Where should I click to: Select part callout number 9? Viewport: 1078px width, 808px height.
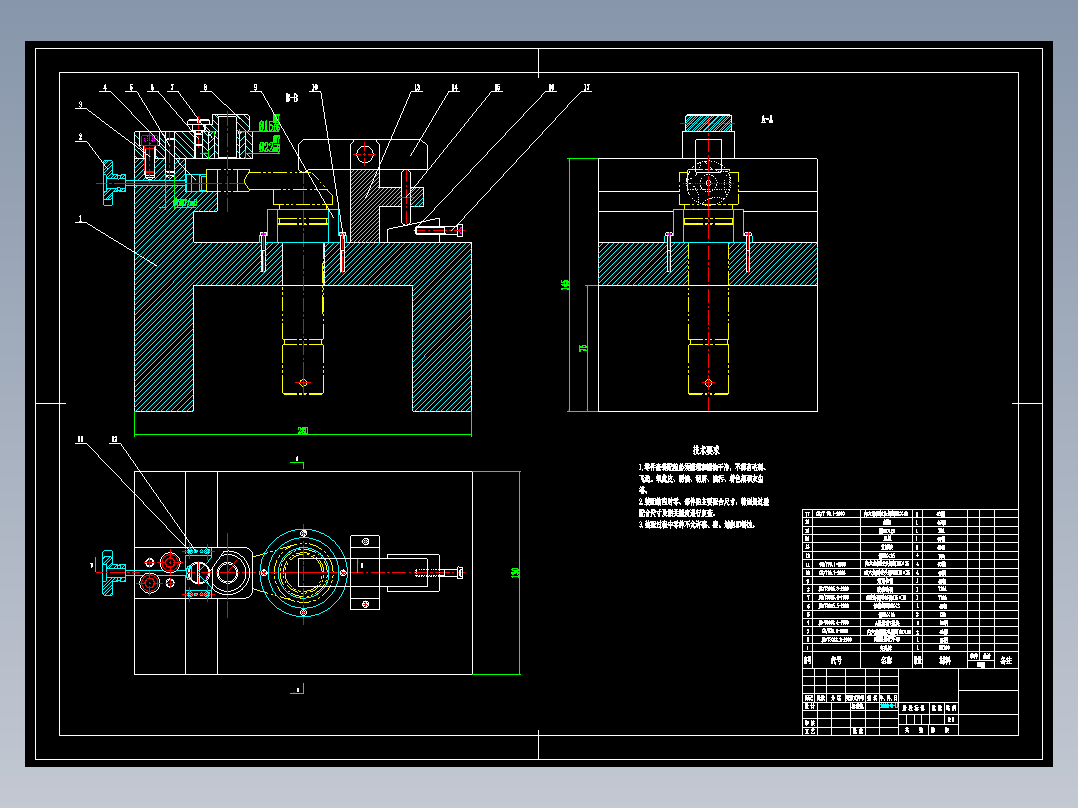click(x=256, y=87)
